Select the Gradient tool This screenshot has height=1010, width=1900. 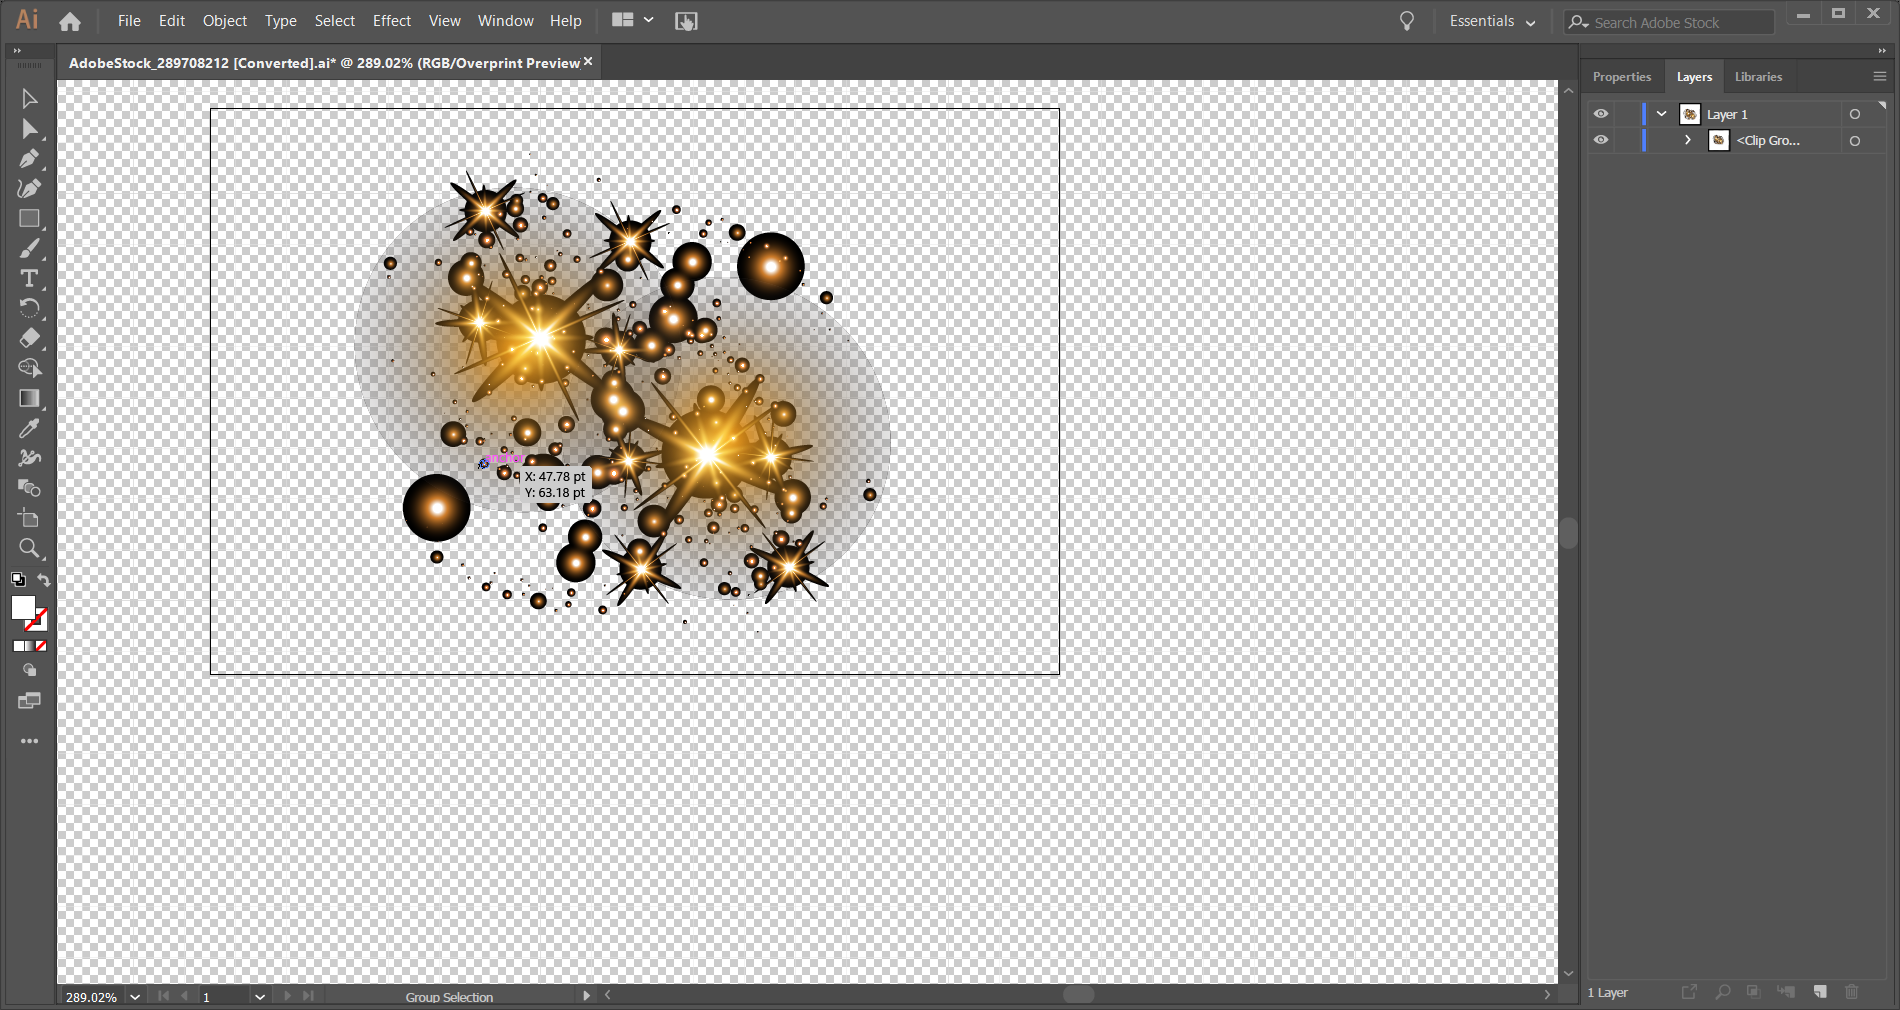tap(30, 398)
